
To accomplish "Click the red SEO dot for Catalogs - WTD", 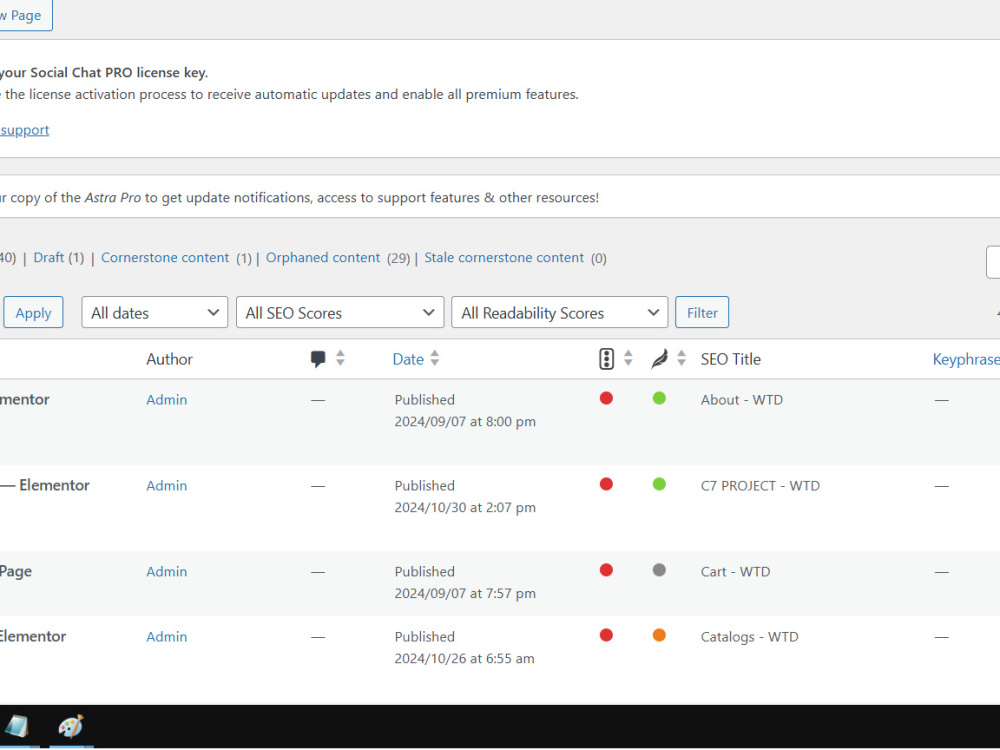I will (x=607, y=635).
